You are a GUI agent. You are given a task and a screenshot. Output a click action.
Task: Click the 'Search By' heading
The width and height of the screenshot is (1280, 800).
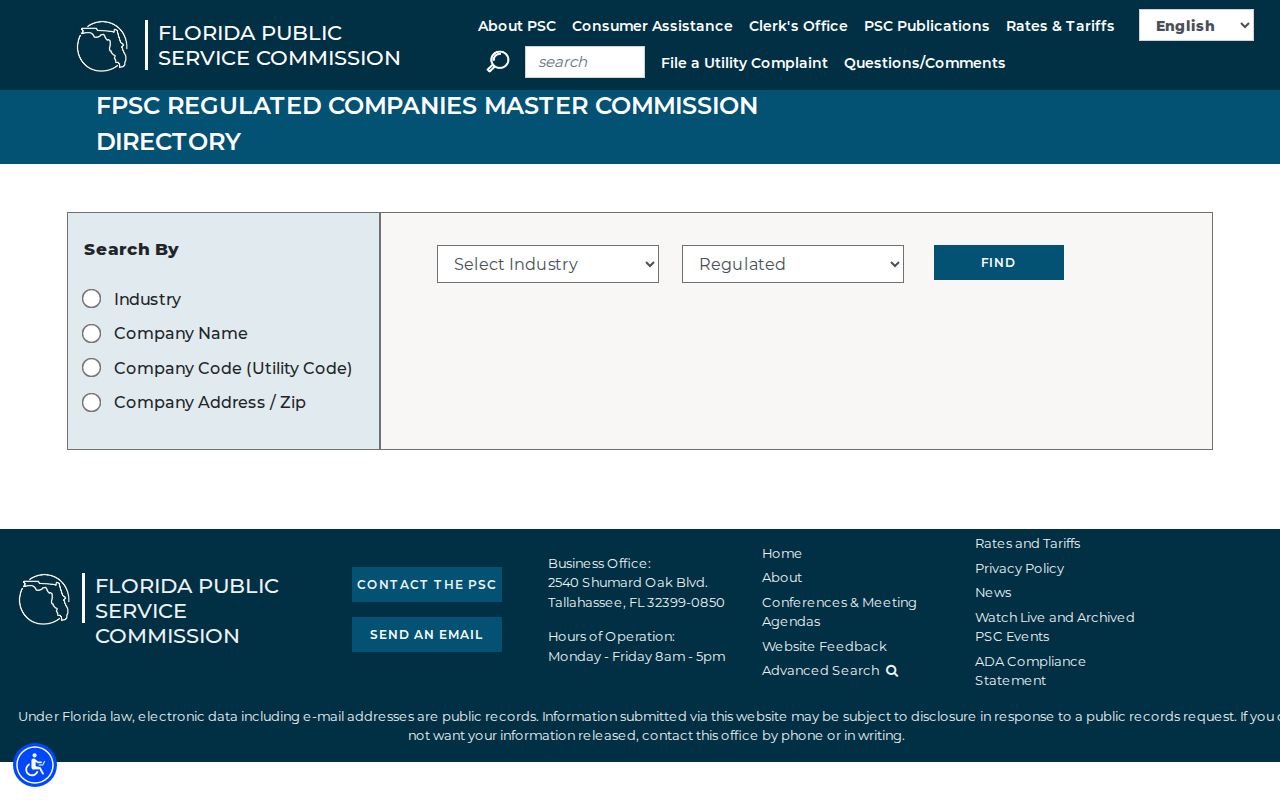[x=131, y=249]
